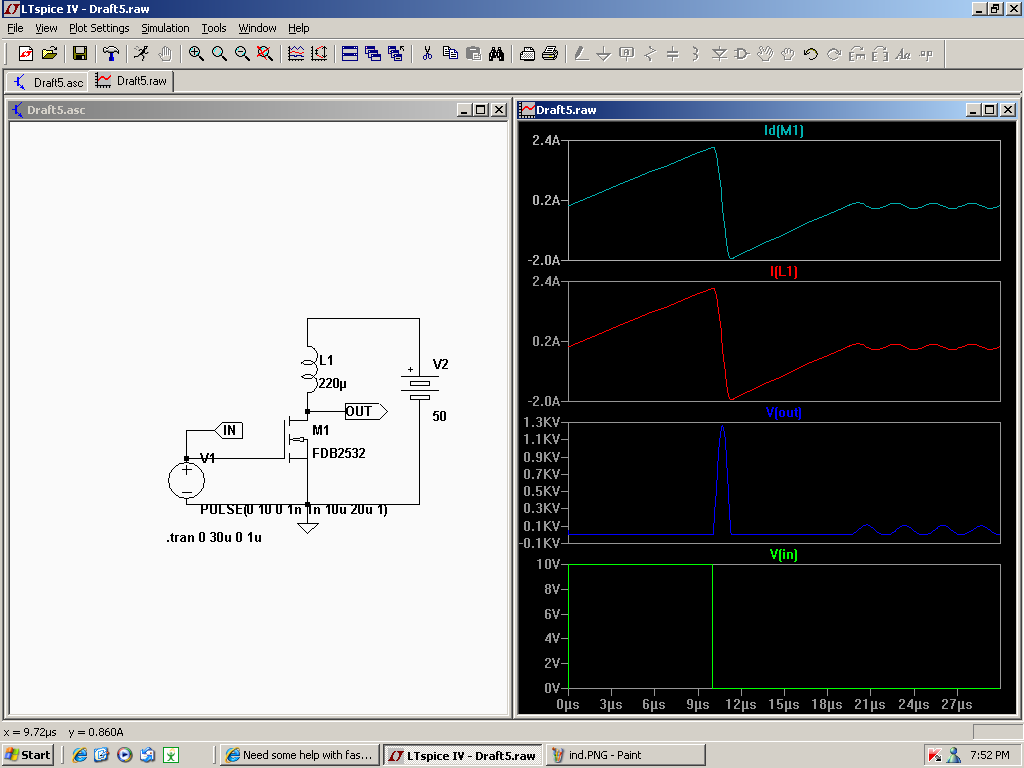
Task: Click the Copy toolbar icon
Action: (x=450, y=54)
